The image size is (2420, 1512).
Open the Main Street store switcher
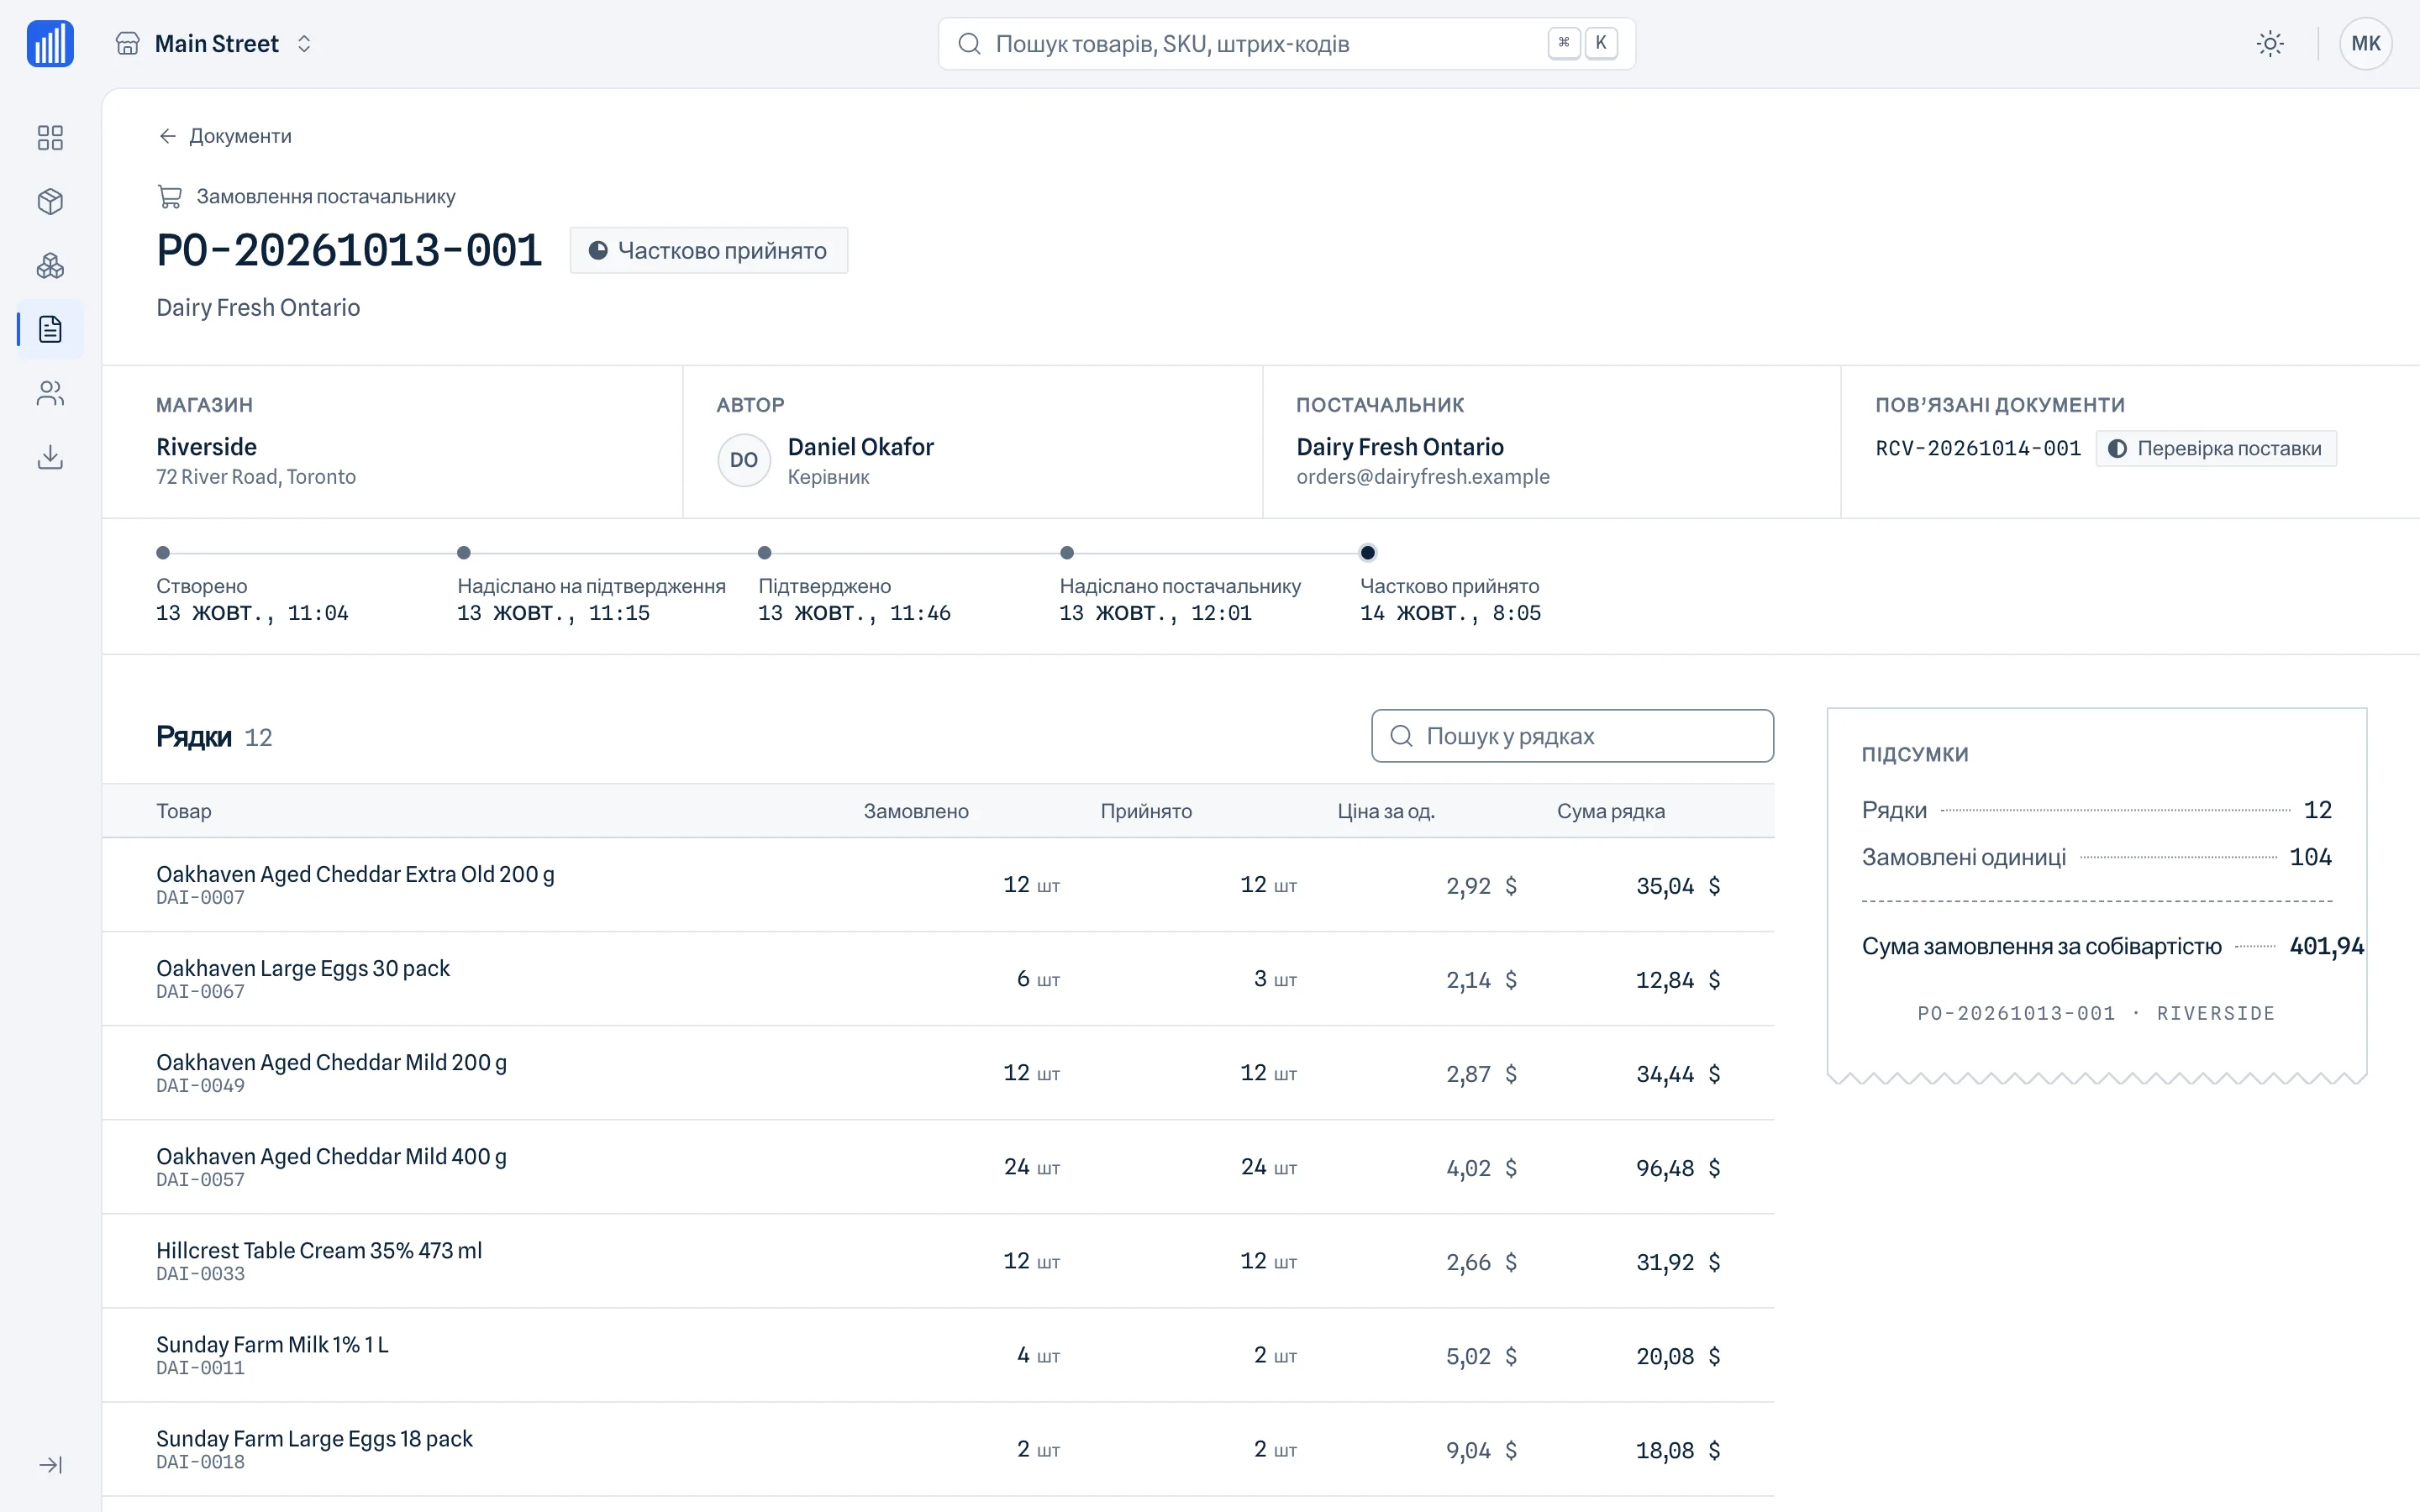pyautogui.click(x=214, y=44)
